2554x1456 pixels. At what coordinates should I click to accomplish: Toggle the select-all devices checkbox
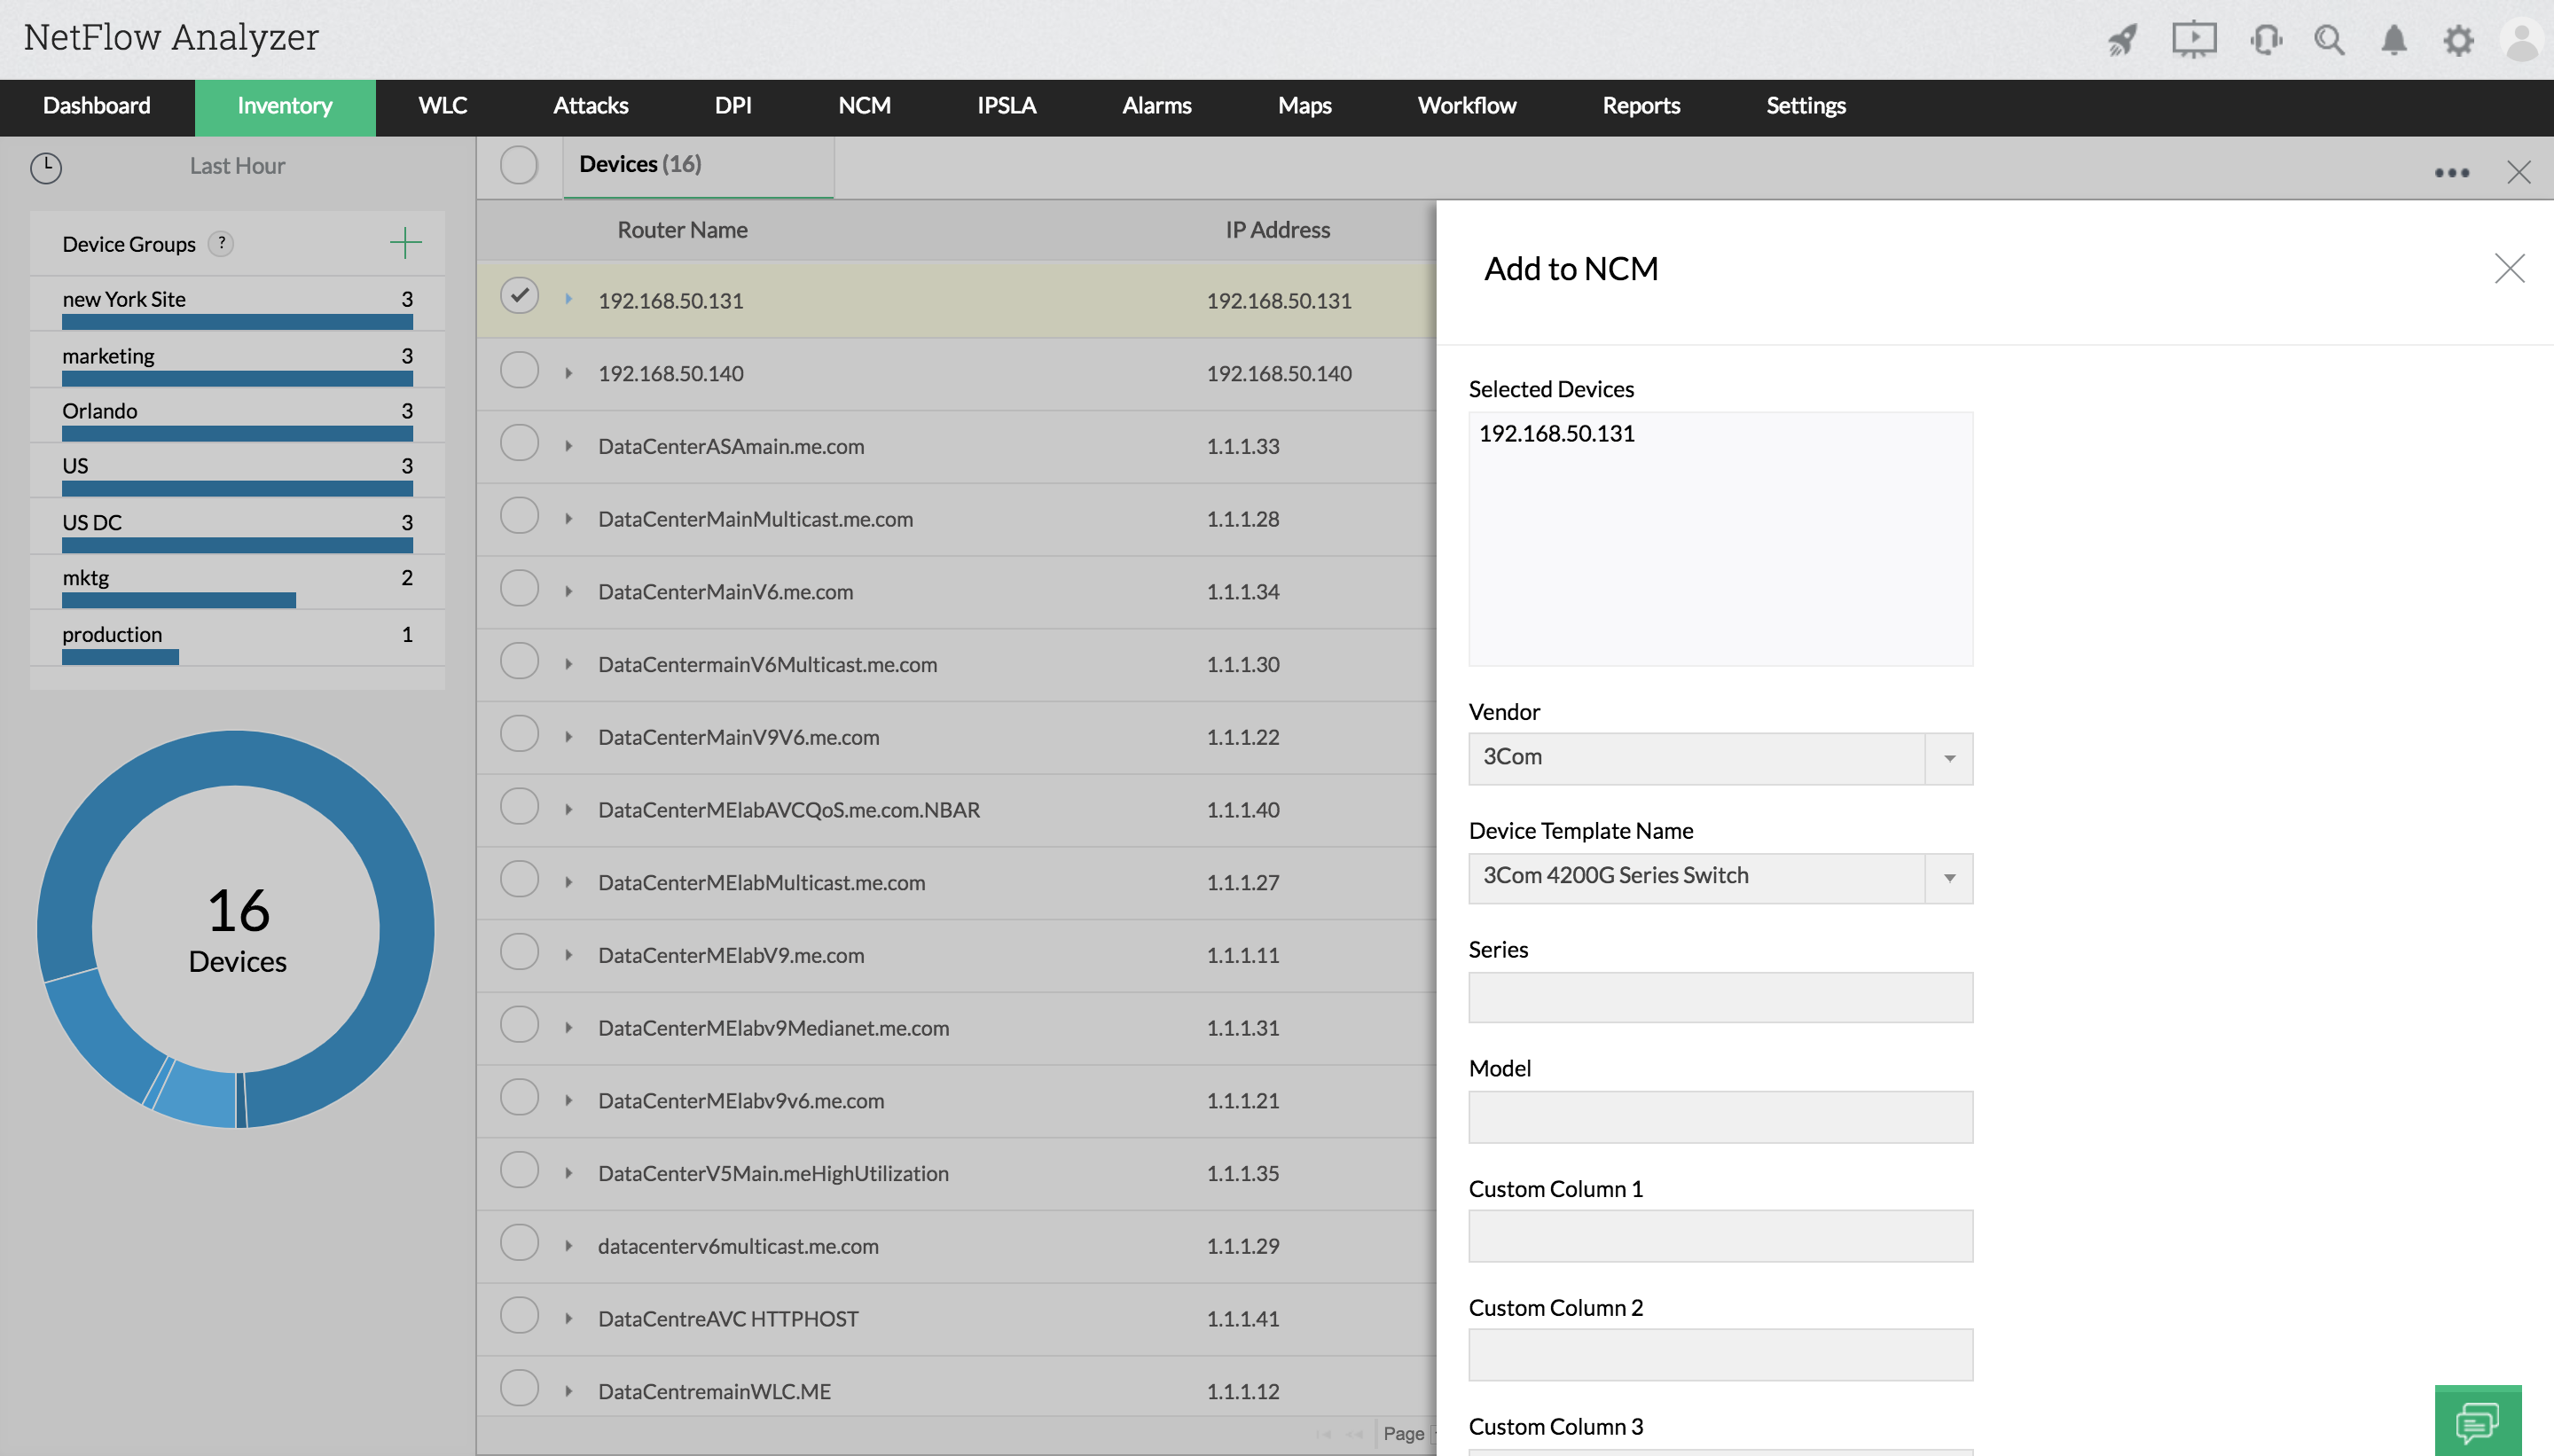click(519, 165)
